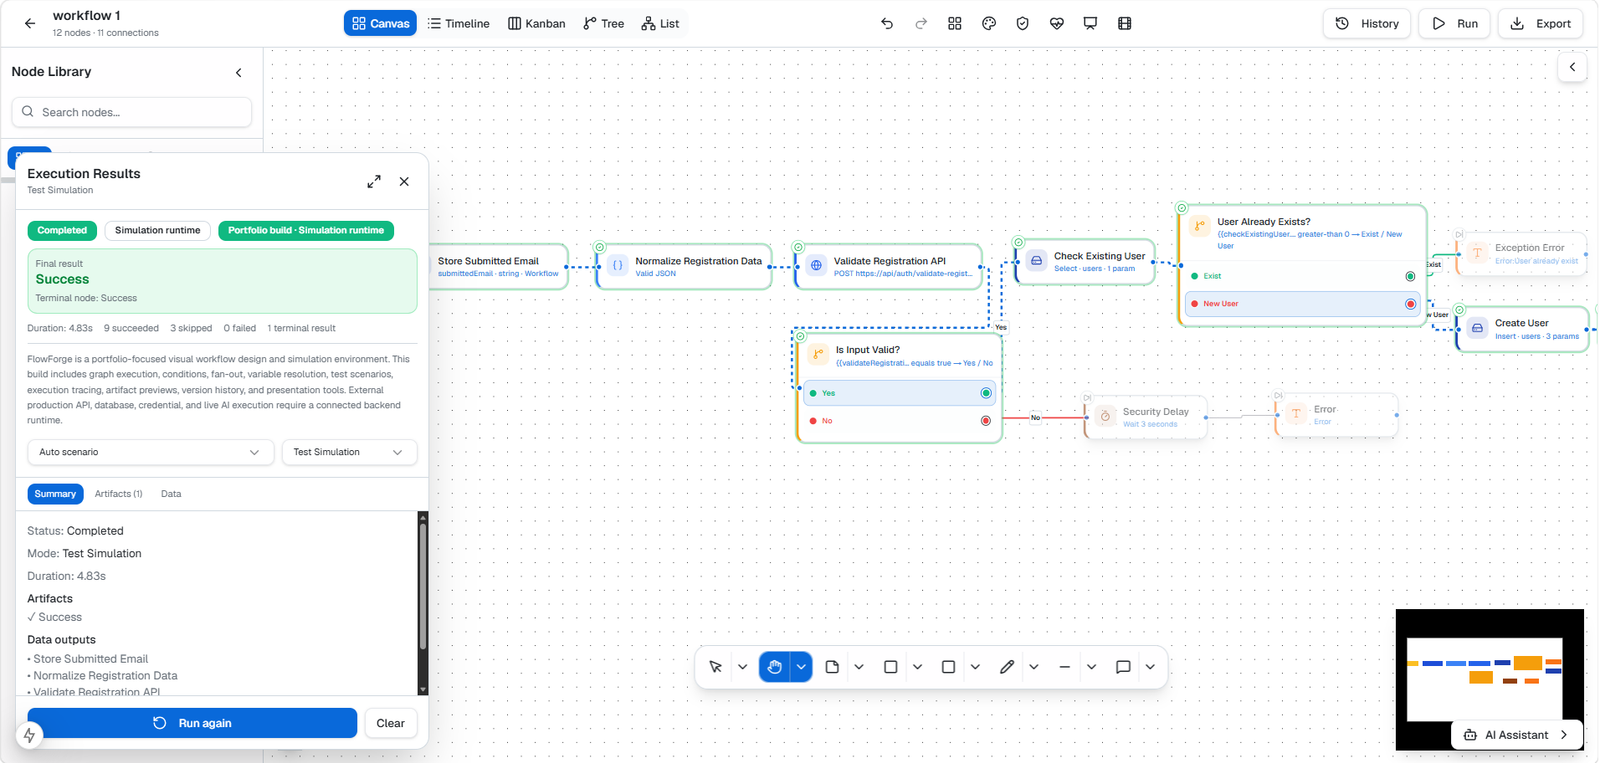Open the color palette theme icon
This screenshot has width=1600, height=763.
coord(989,23)
